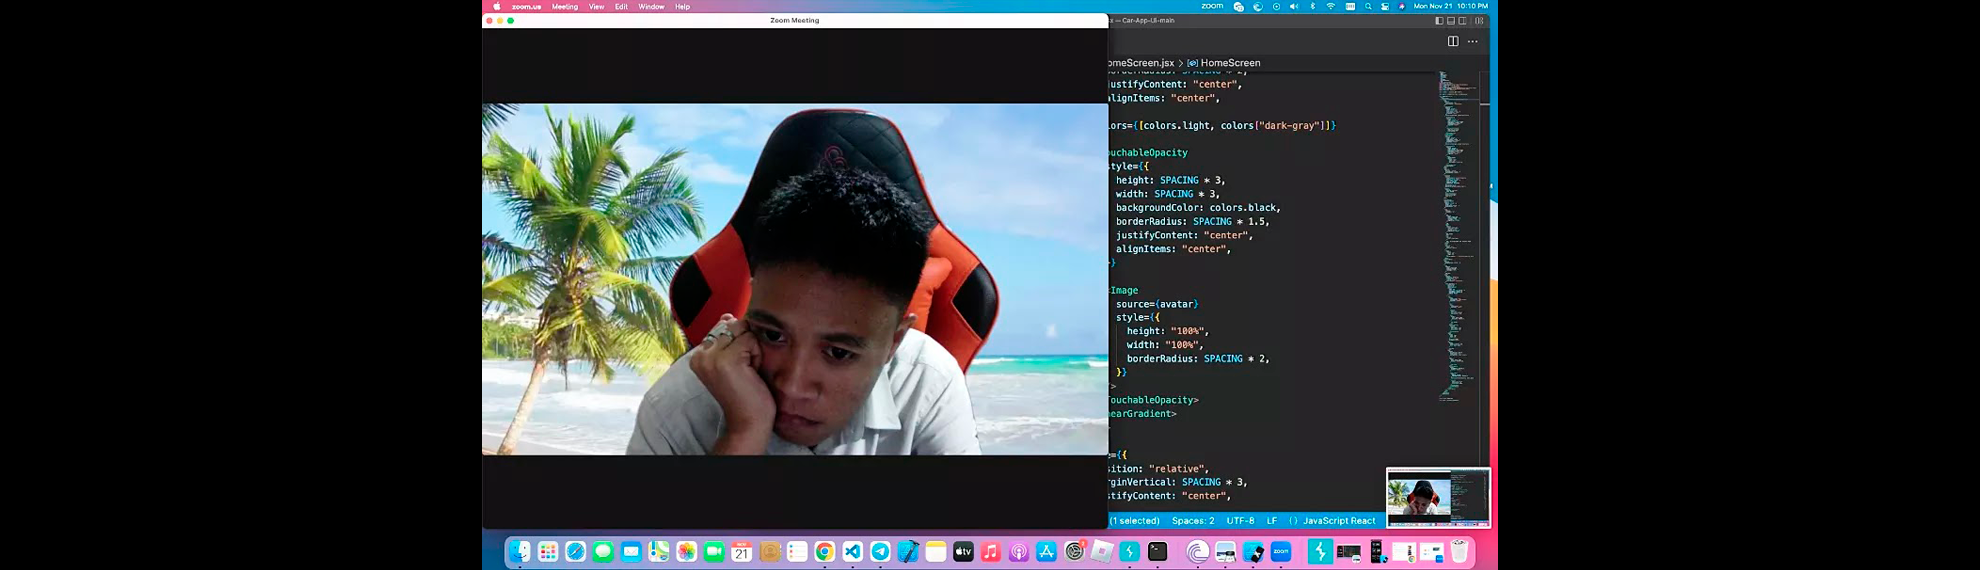Toggle the bottom panel layout icon
This screenshot has width=1980, height=570.
(x=1451, y=20)
